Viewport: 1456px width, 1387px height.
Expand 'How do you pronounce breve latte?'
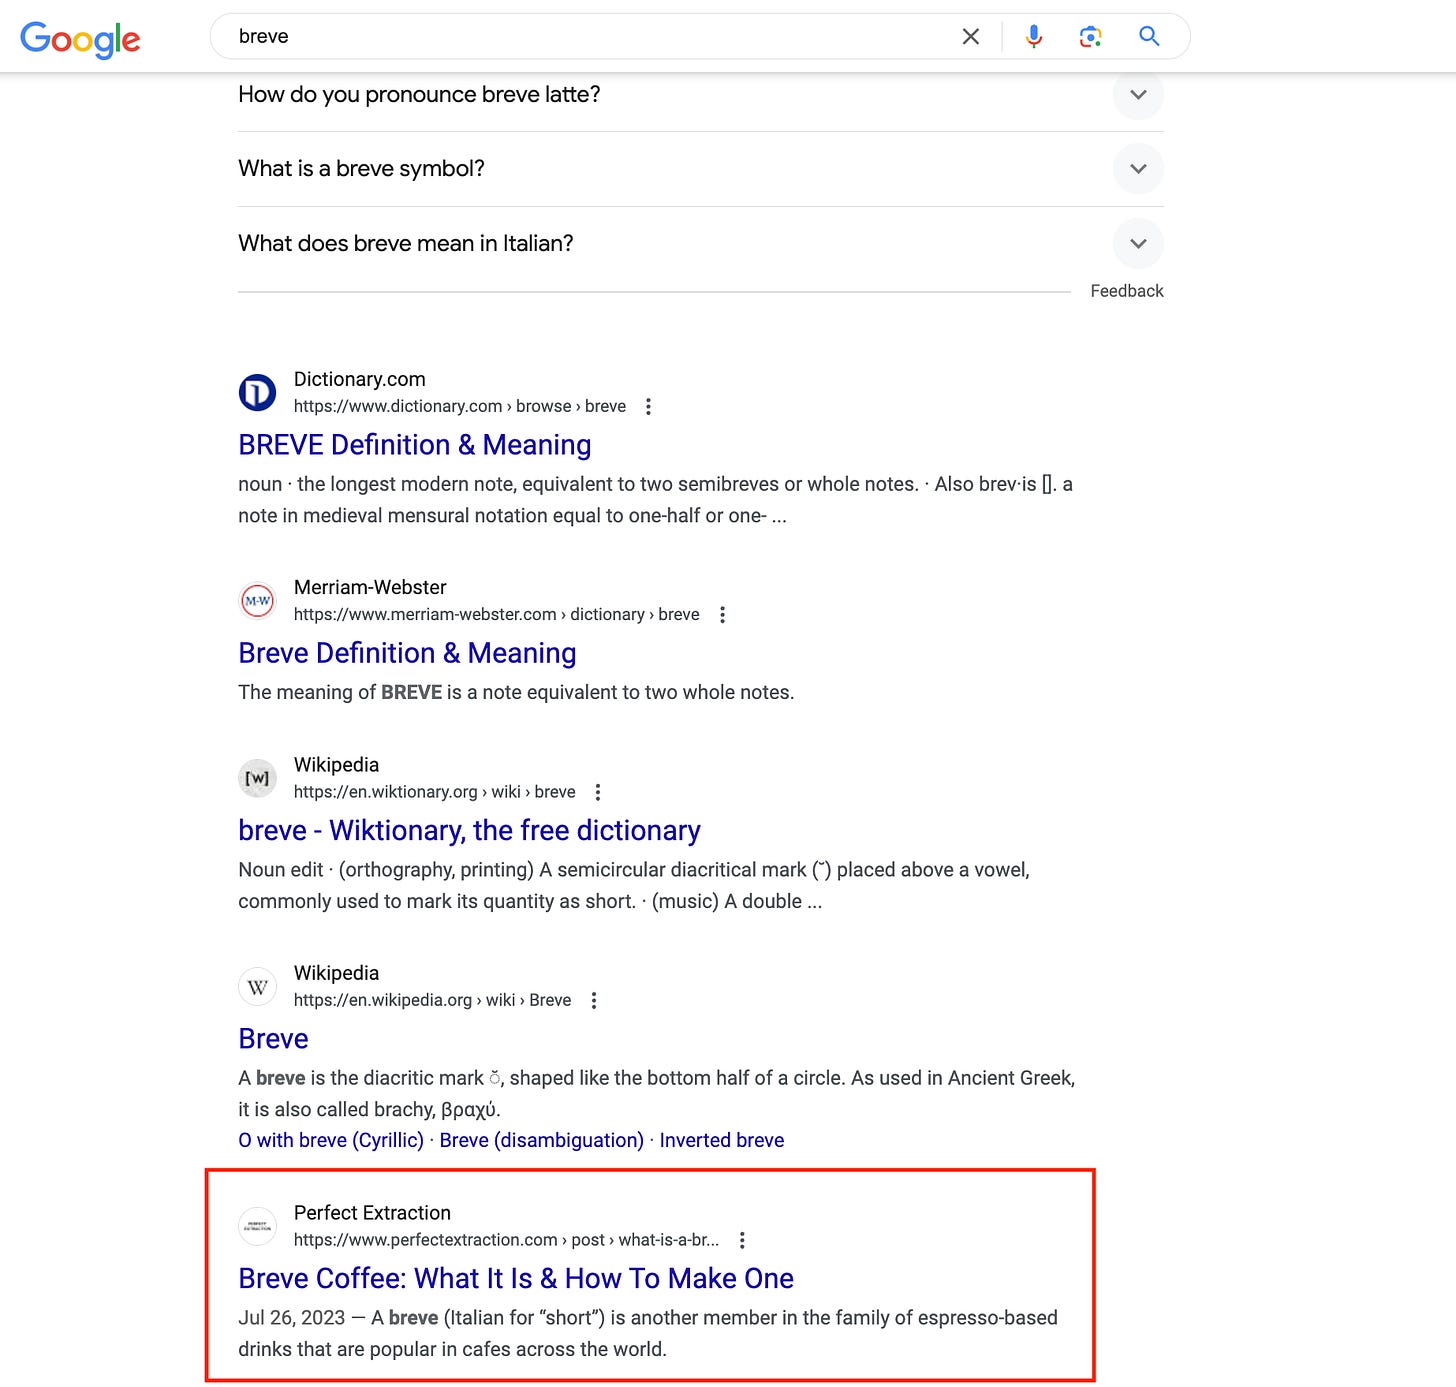pos(701,94)
